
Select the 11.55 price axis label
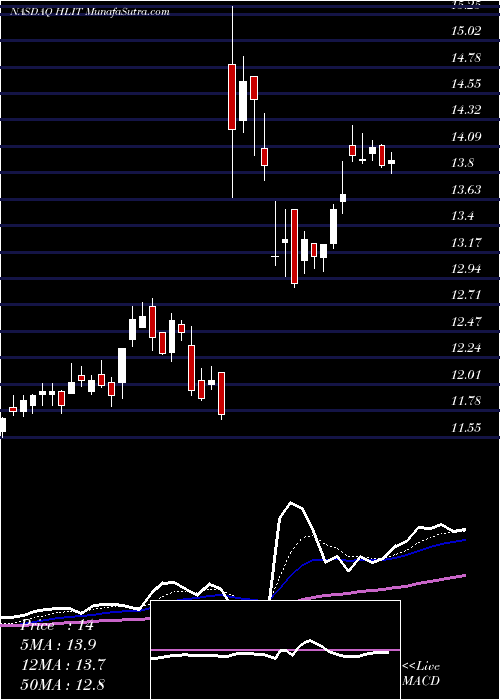click(467, 428)
